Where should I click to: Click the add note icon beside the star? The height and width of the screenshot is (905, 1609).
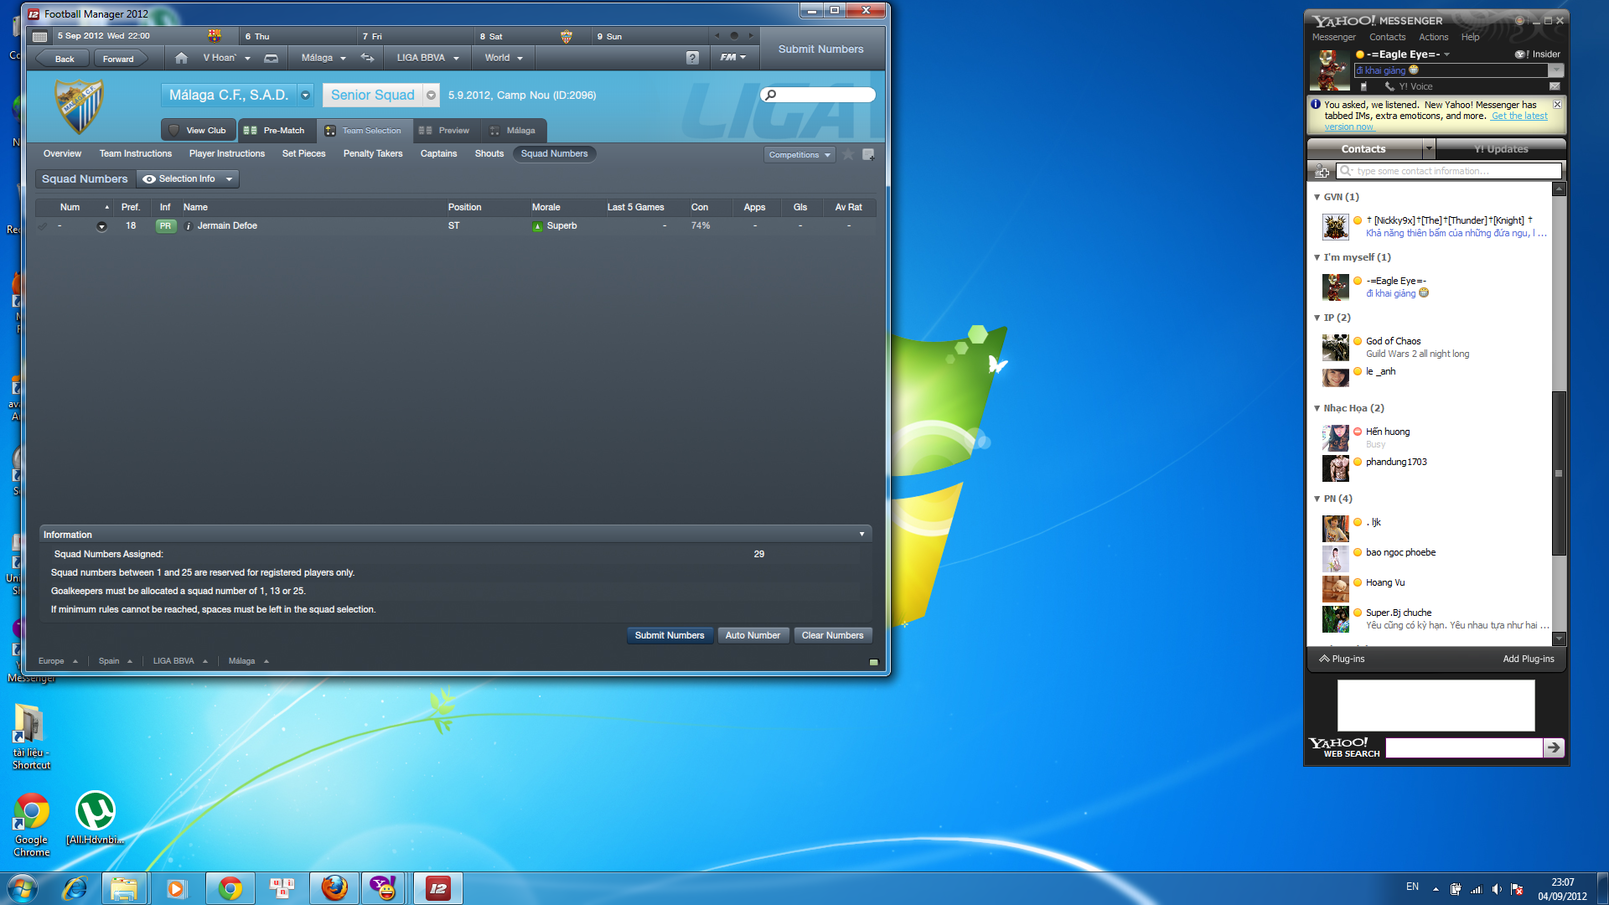(868, 154)
